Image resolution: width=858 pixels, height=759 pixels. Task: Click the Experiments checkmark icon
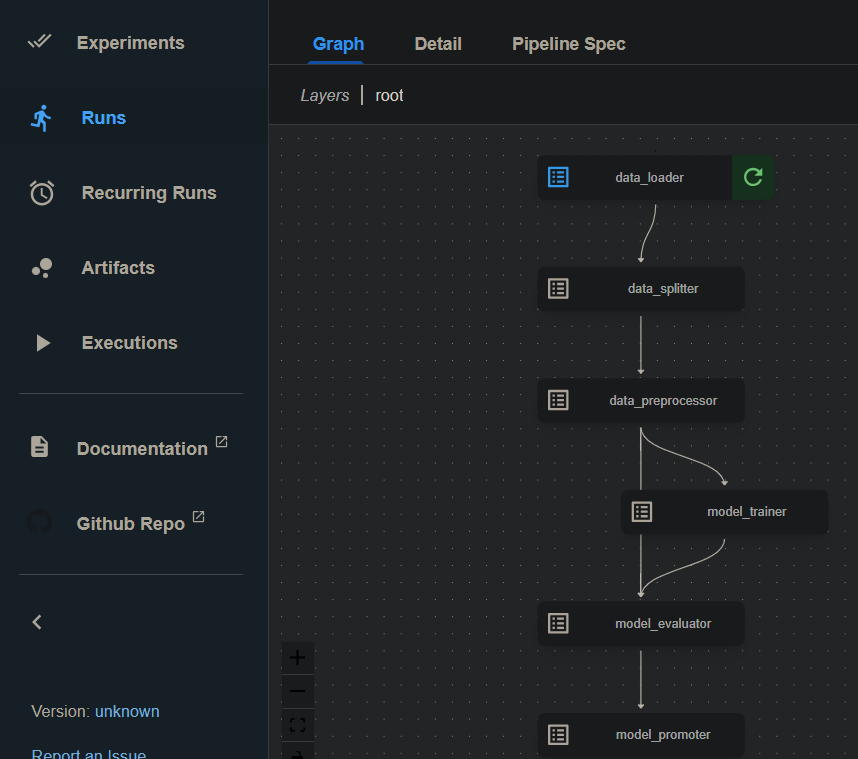click(x=40, y=42)
